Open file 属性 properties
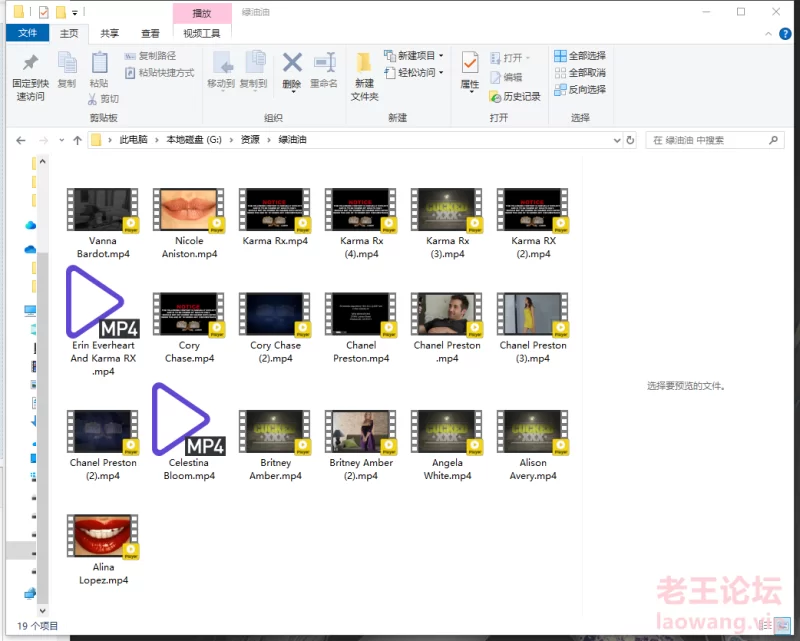The width and height of the screenshot is (800, 641). pyautogui.click(x=470, y=71)
